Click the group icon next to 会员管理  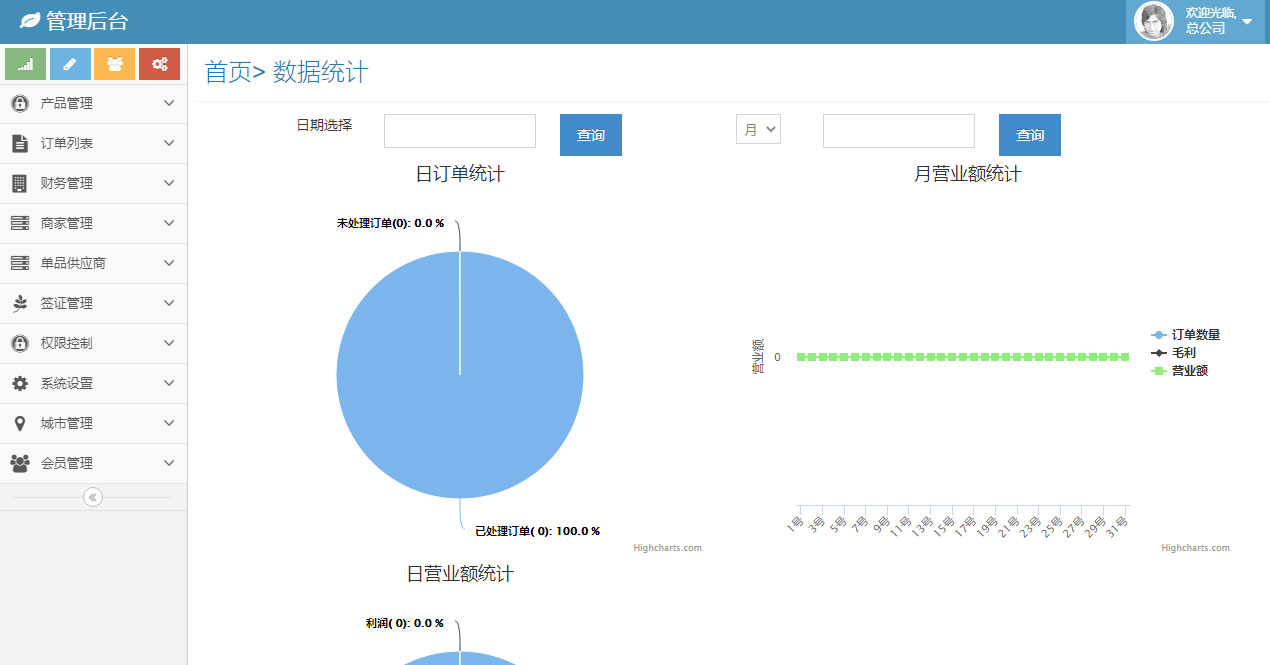(19, 463)
